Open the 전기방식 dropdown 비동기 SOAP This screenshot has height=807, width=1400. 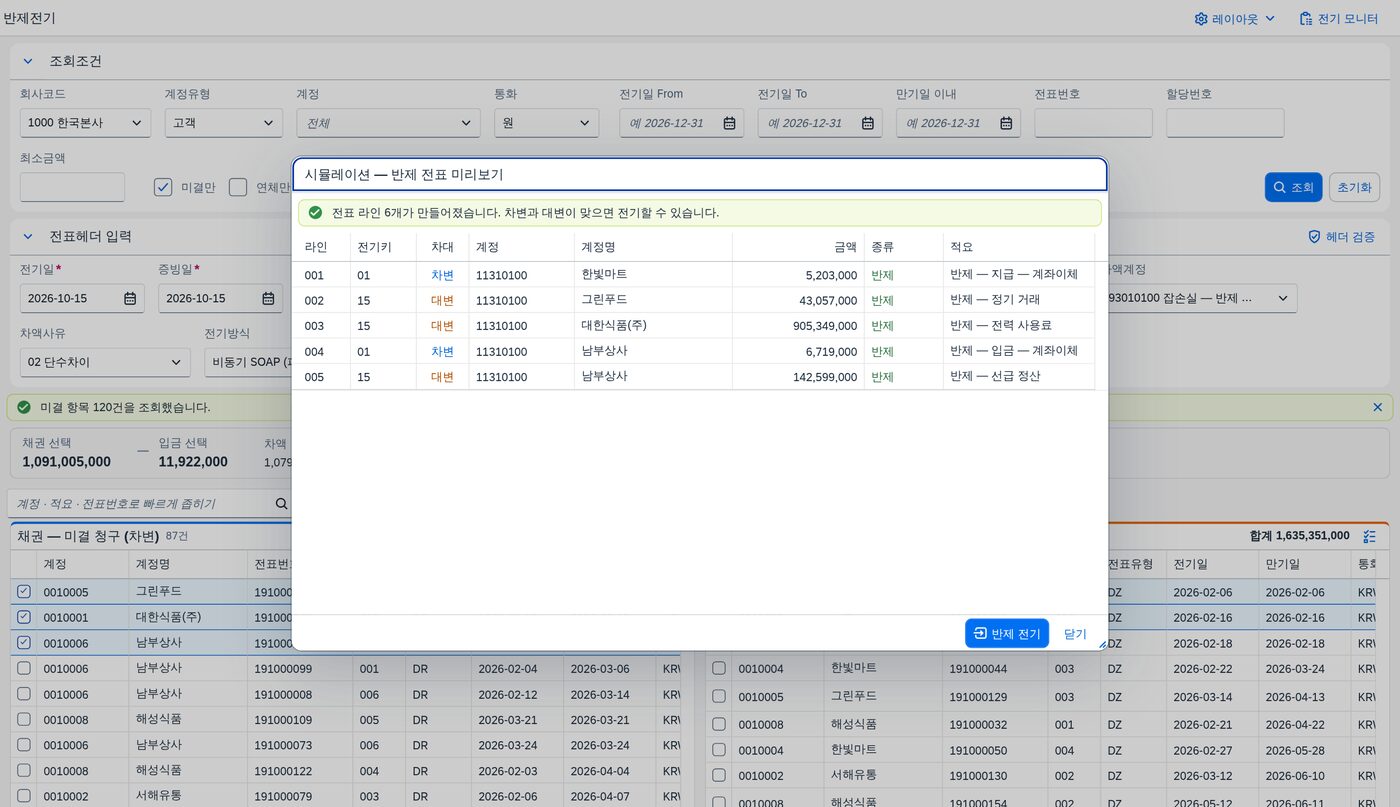tap(249, 362)
